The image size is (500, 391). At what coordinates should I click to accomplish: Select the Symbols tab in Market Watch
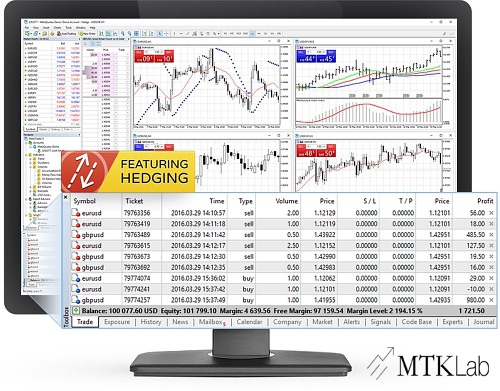(x=30, y=129)
